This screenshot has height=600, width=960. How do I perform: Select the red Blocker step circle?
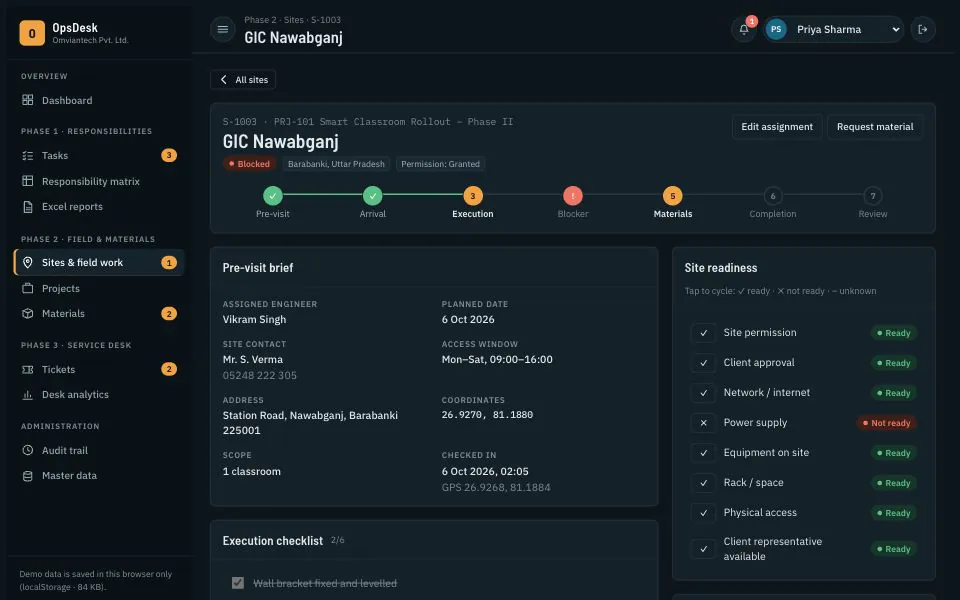(572, 196)
